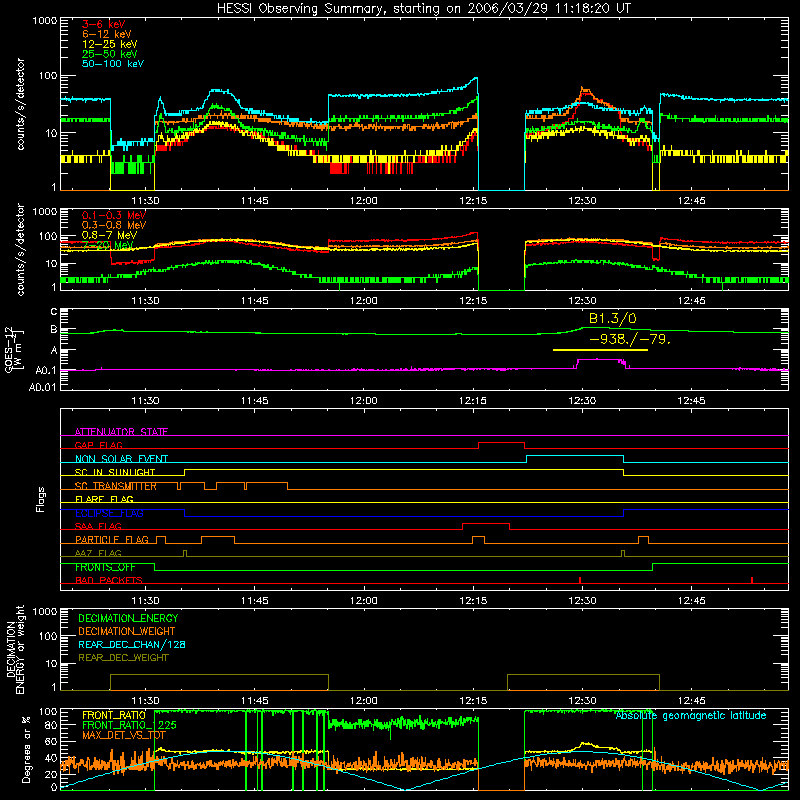Click the Degrees or % axis title
Viewport: 800px width, 800px height.
pos(26,749)
